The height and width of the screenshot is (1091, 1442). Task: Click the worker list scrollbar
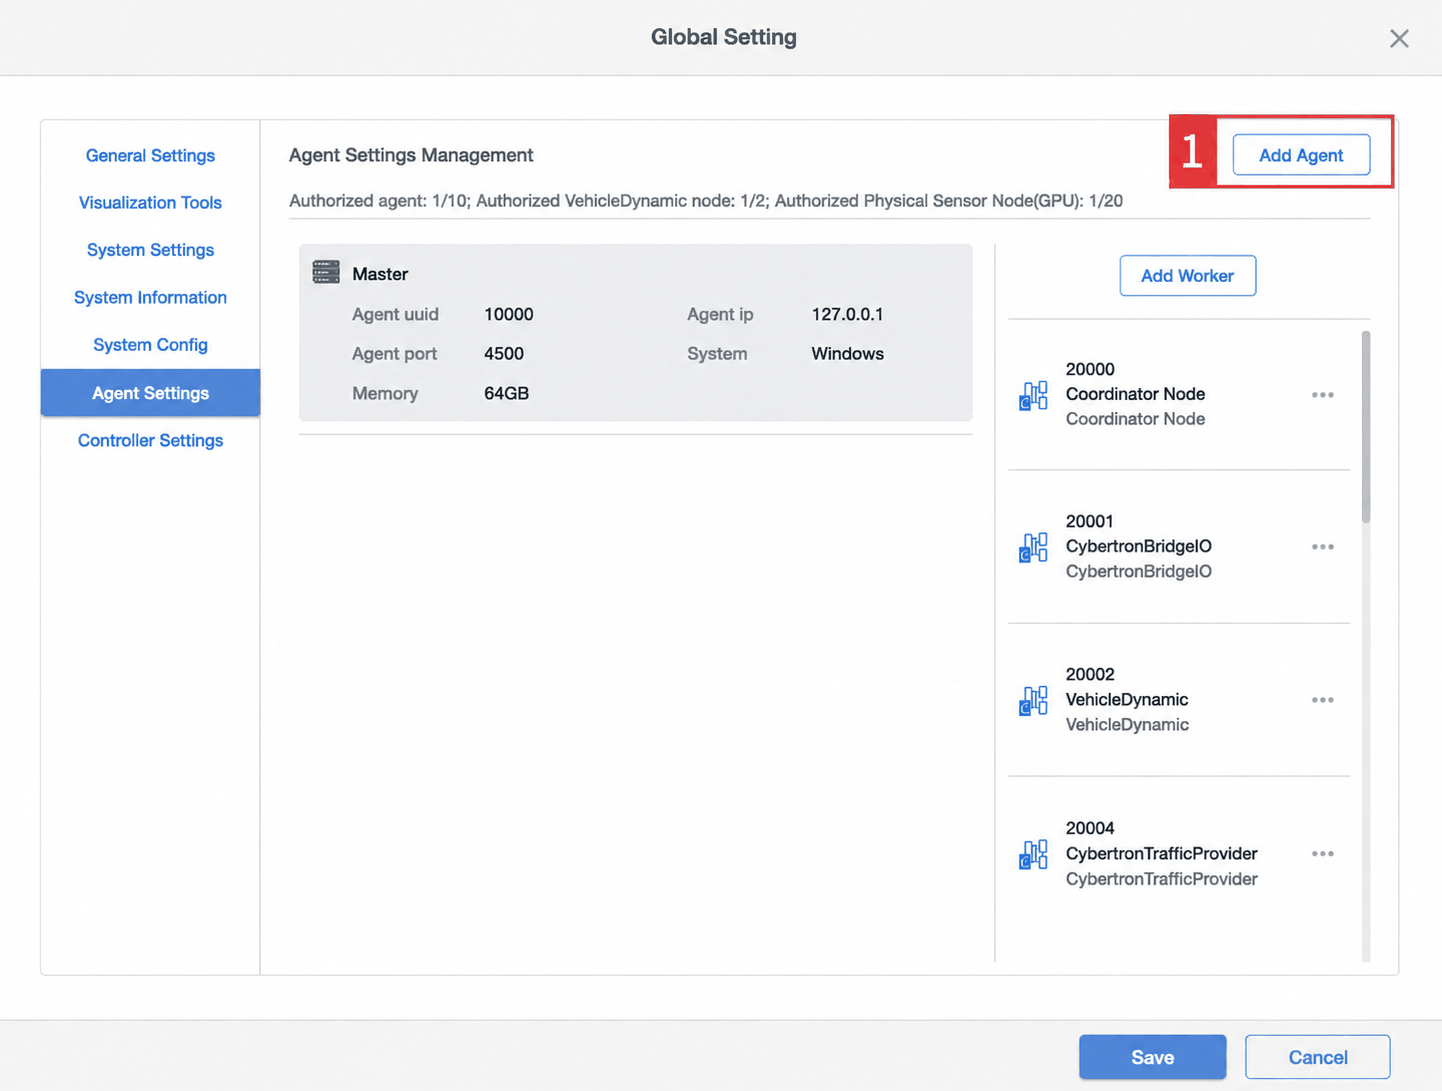pos(1366,427)
